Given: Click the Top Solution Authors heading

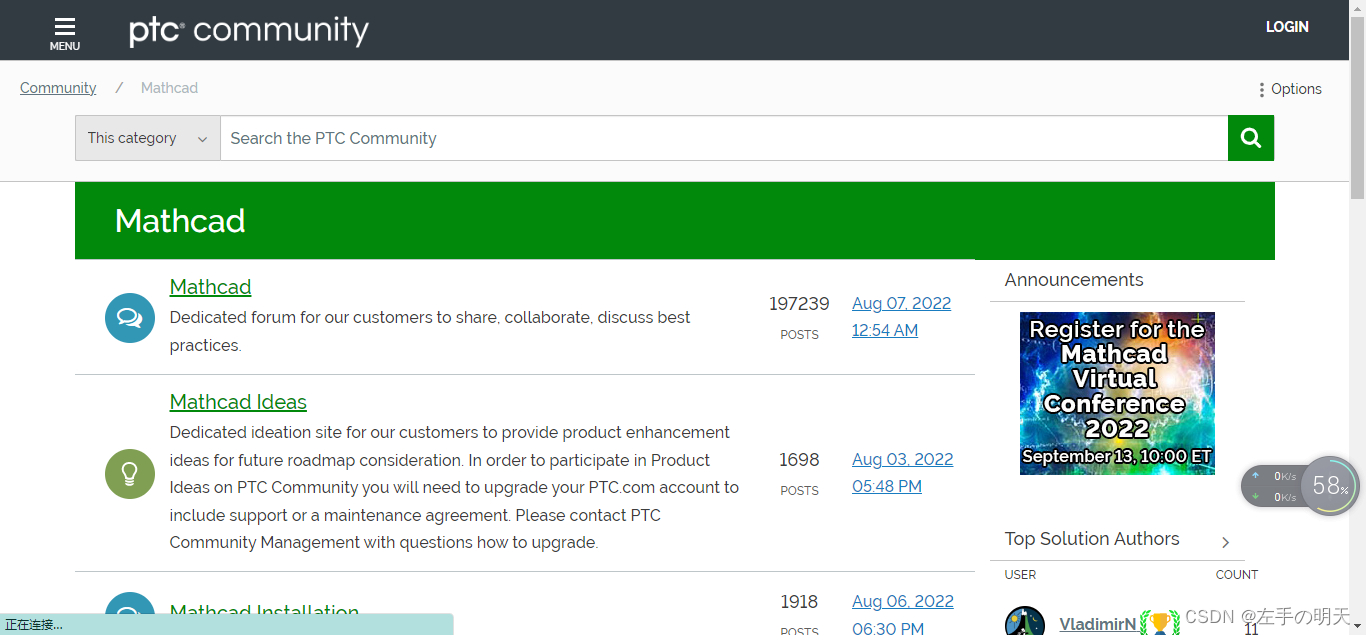Looking at the screenshot, I should pos(1092,539).
